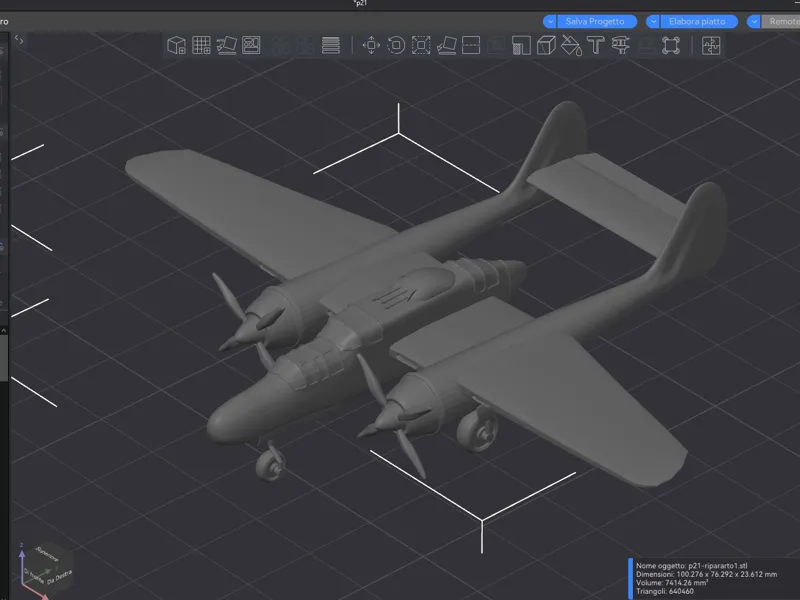
Task: Select the Rotate tool
Action: [396, 45]
